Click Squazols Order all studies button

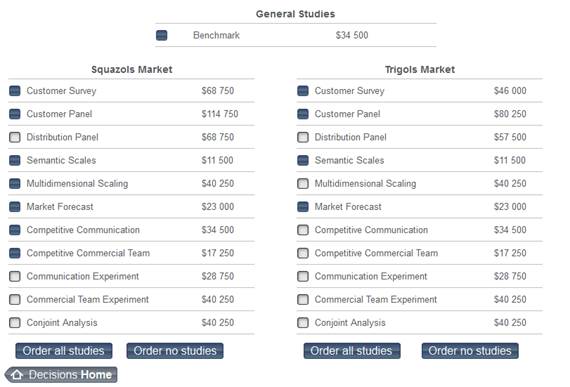pyautogui.click(x=64, y=351)
